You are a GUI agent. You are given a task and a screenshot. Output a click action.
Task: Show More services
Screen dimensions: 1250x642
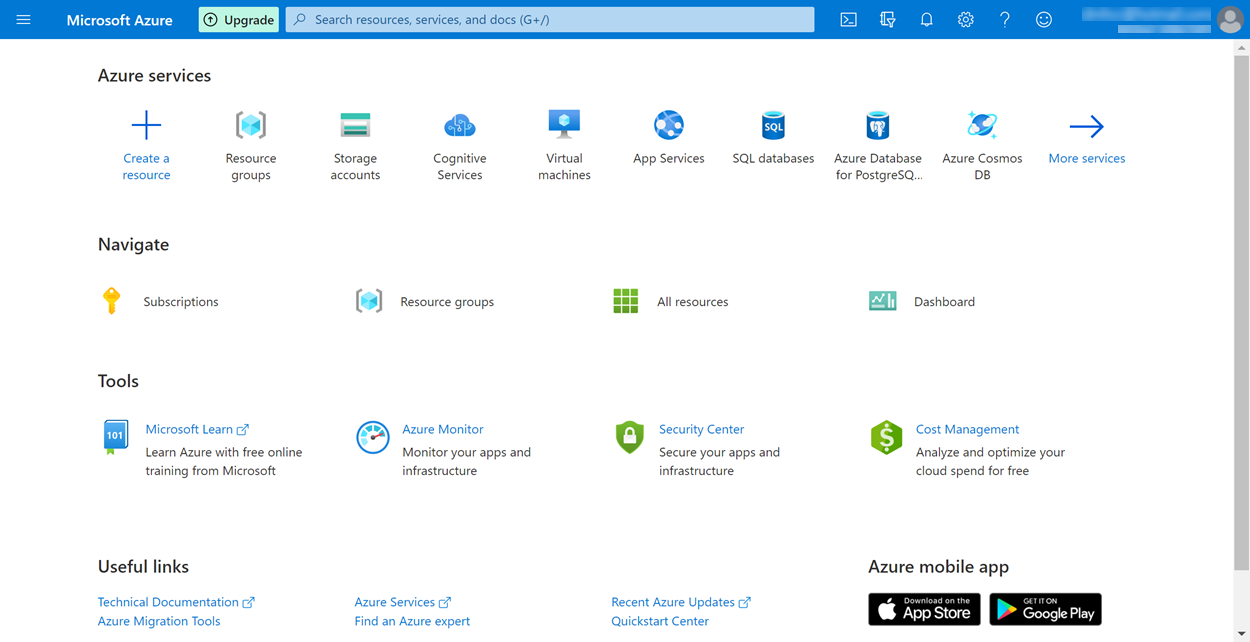click(x=1086, y=140)
